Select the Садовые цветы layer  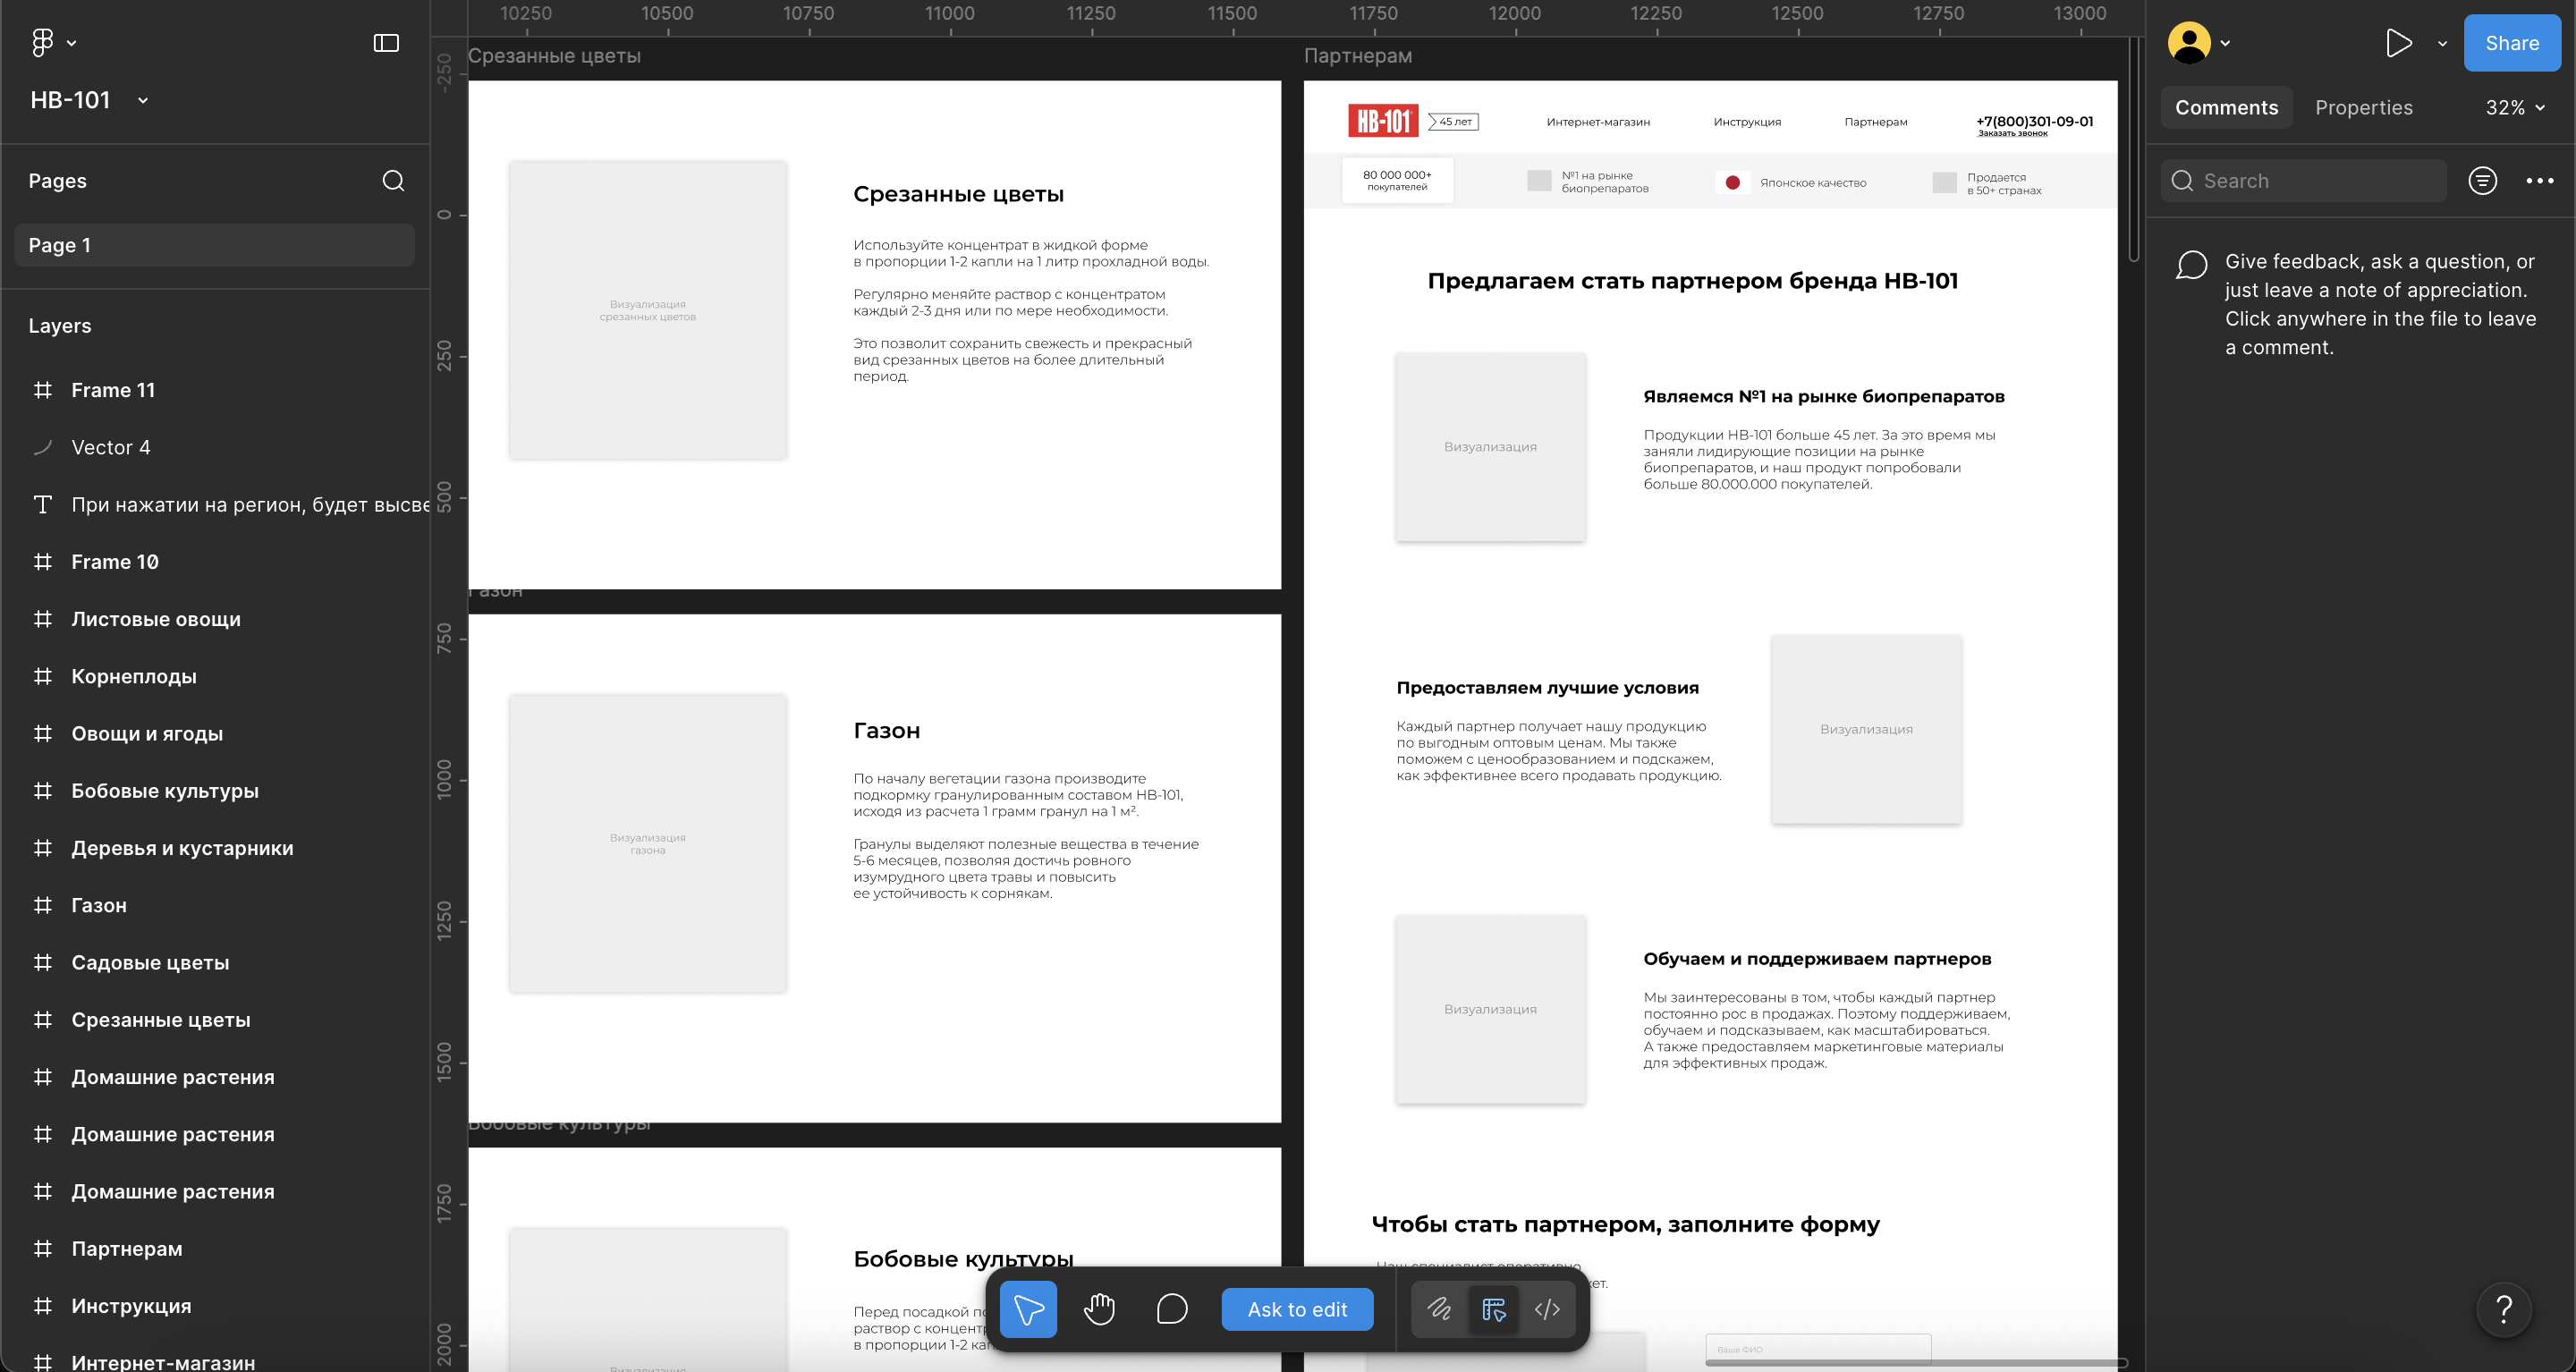coord(150,962)
